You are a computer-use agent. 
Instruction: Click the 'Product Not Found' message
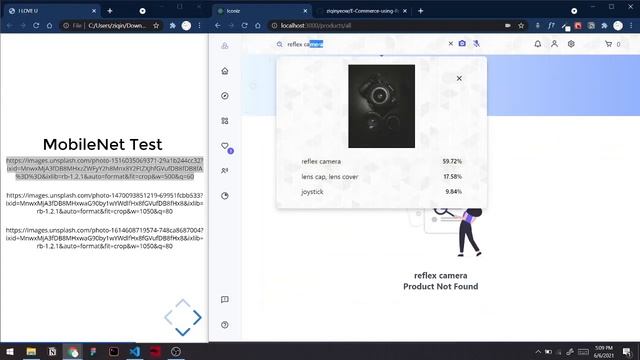coord(440,287)
